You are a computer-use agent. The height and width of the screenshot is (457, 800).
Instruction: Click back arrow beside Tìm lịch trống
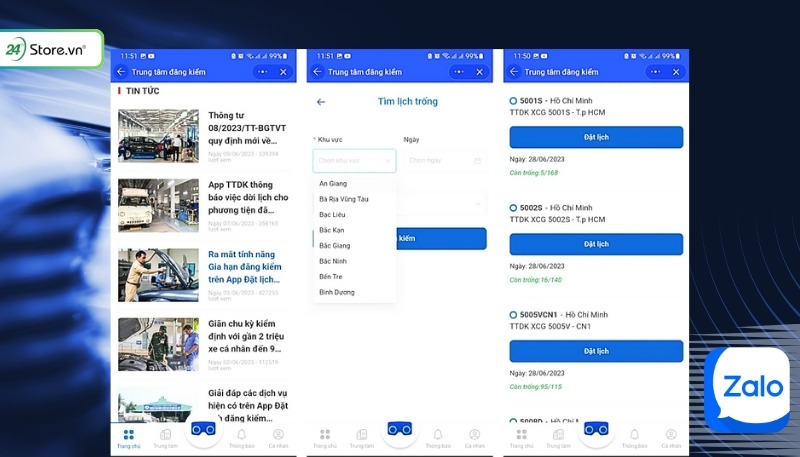(x=321, y=102)
